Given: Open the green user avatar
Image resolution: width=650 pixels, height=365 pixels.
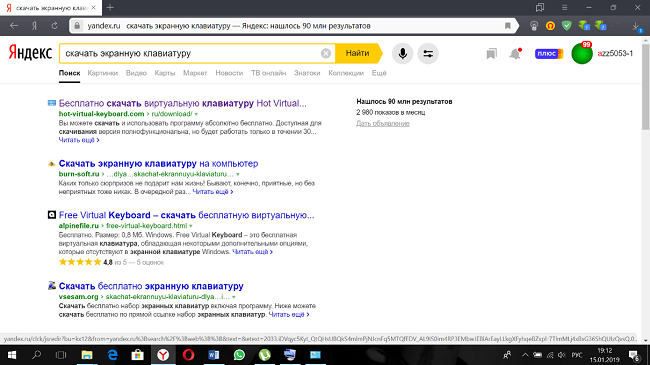Looking at the screenshot, I should (x=582, y=54).
